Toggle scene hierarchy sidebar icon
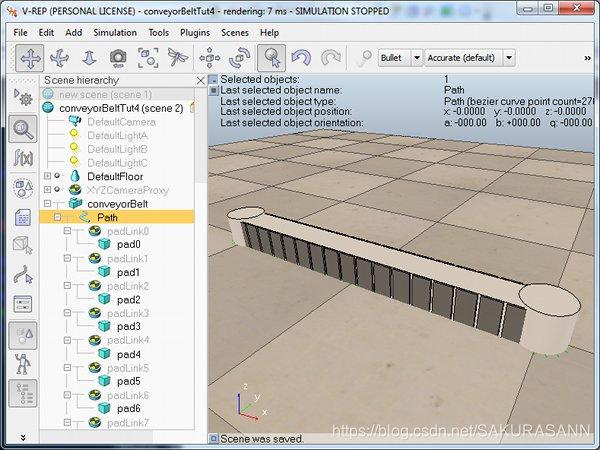The width and height of the screenshot is (600, 450). point(23,393)
